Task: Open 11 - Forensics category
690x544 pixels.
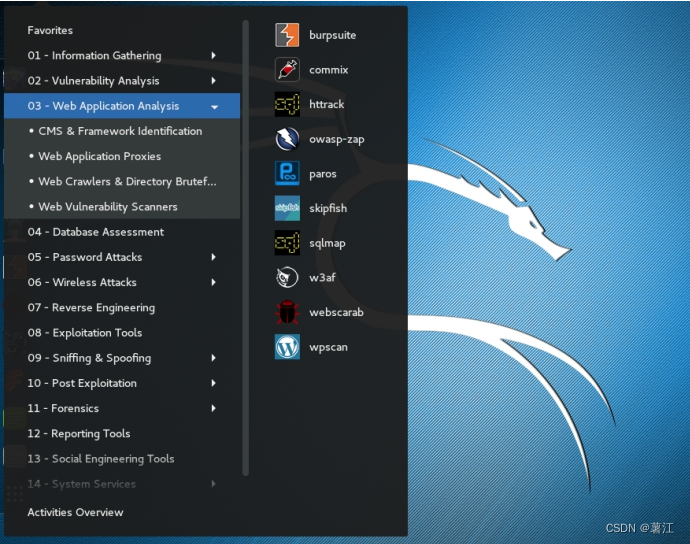Action: 122,408
